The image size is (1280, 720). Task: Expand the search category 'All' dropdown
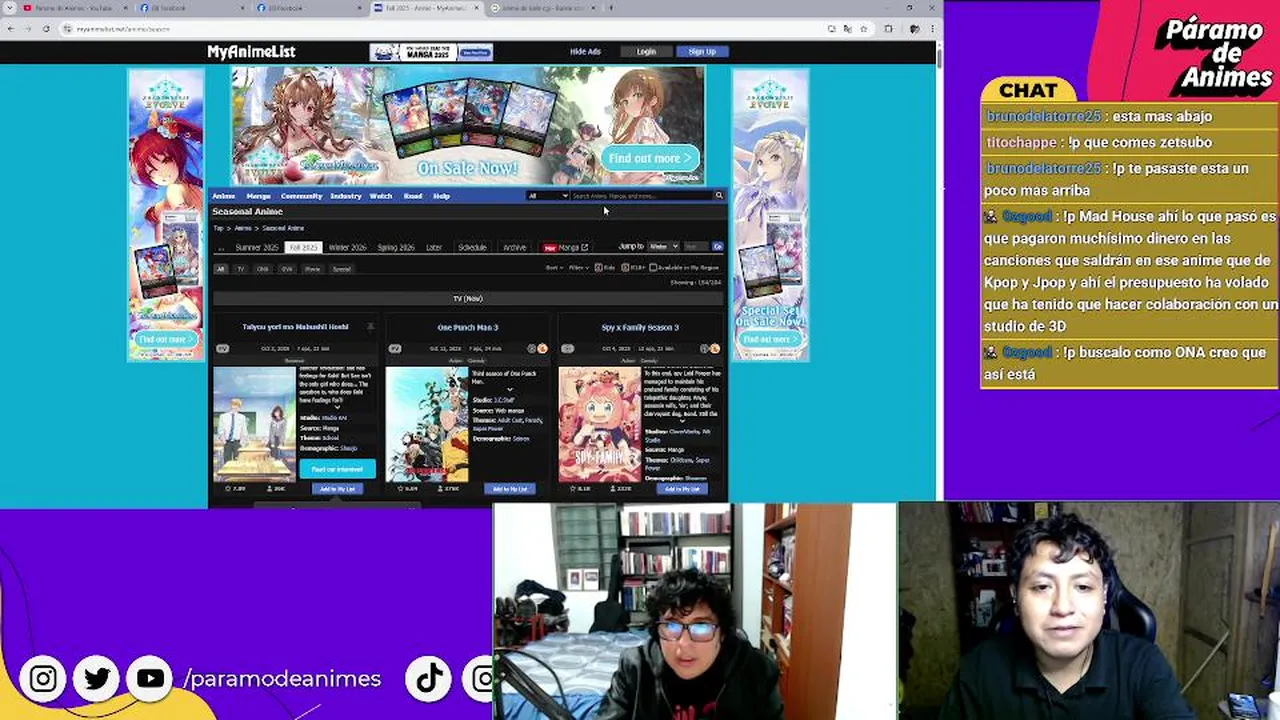547,196
